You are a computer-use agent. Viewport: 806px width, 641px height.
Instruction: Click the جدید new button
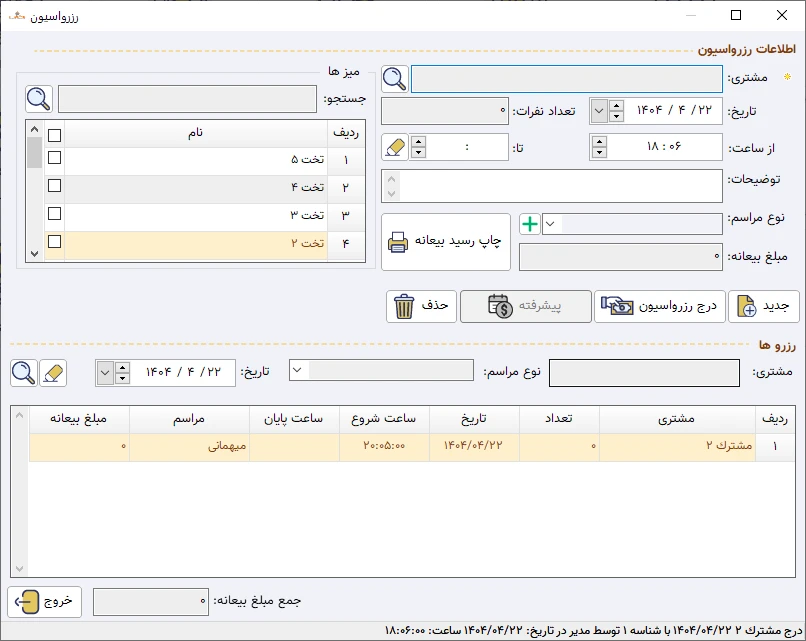[764, 306]
